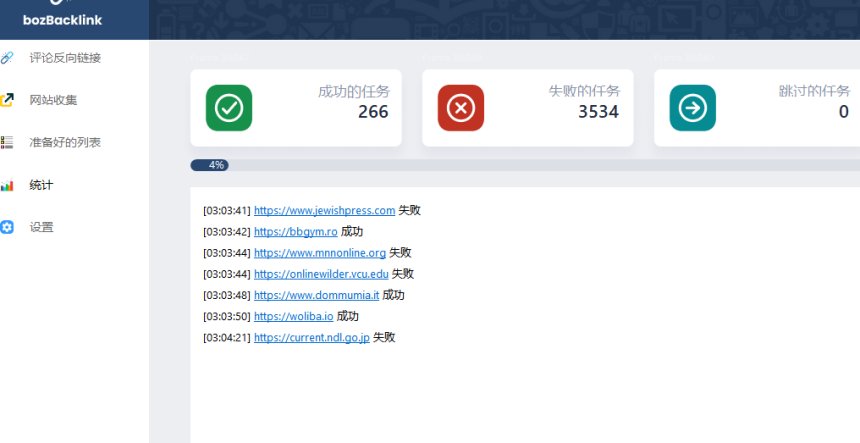Open the jewishpress.com link
Image resolution: width=860 pixels, height=443 pixels.
click(324, 211)
